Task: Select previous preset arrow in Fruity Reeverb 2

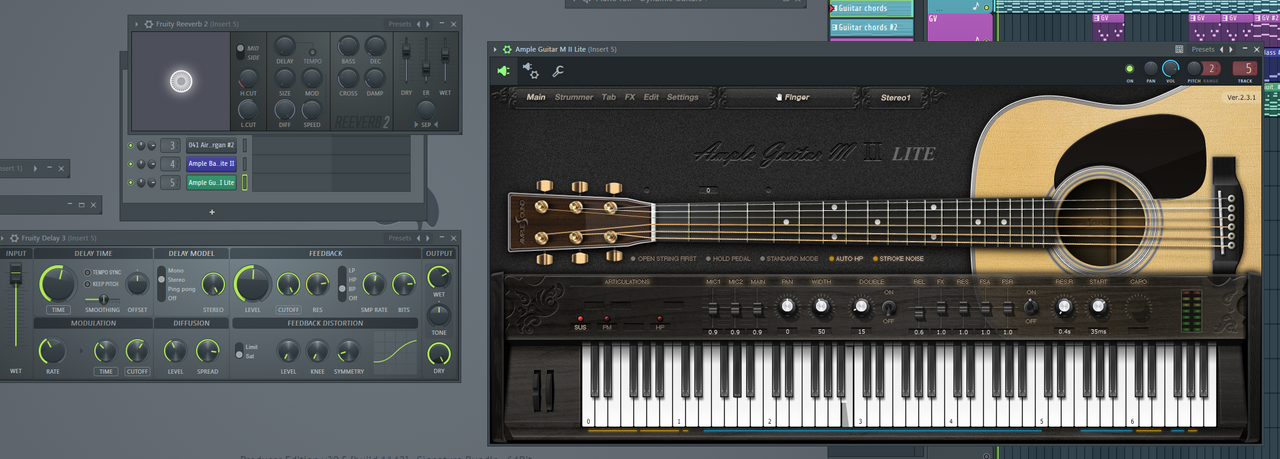Action: click(x=418, y=24)
